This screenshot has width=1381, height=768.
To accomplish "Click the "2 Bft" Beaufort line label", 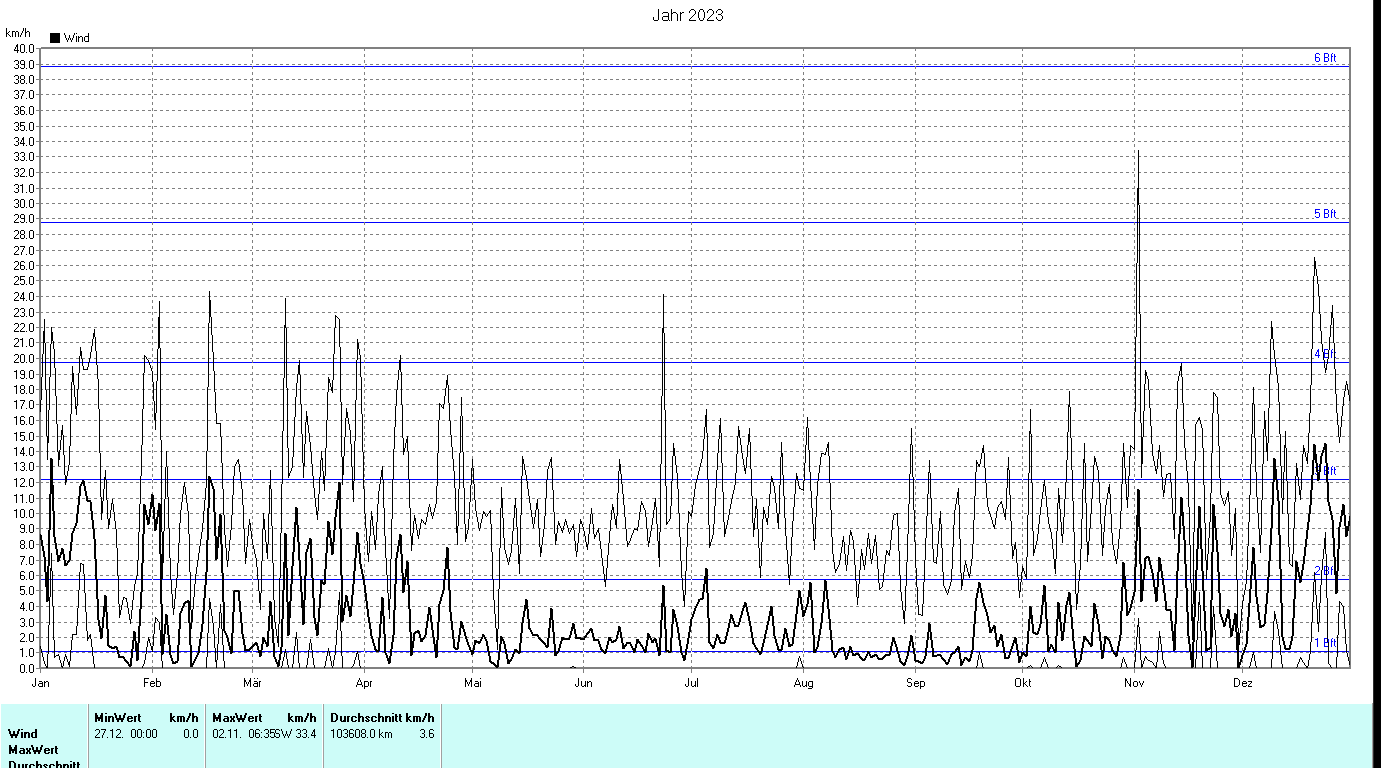I will pos(1325,570).
